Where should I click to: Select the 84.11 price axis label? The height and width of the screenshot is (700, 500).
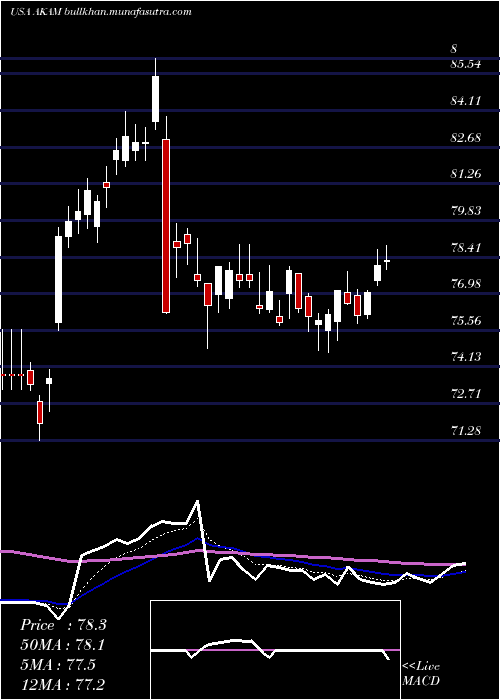tap(466, 101)
